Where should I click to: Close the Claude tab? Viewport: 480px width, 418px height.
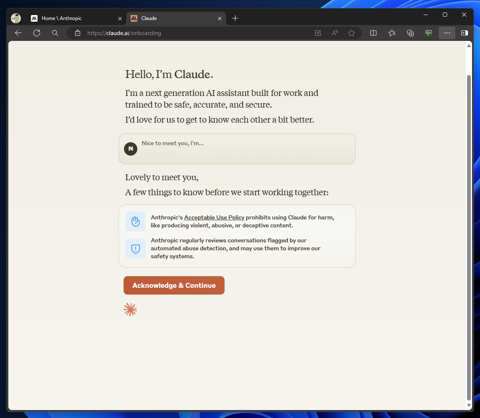(x=220, y=19)
